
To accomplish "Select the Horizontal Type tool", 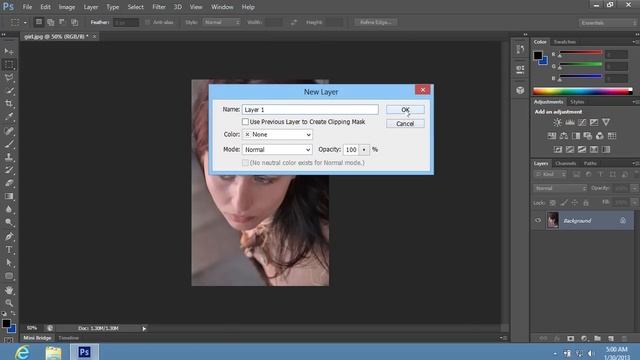I will click(x=9, y=250).
